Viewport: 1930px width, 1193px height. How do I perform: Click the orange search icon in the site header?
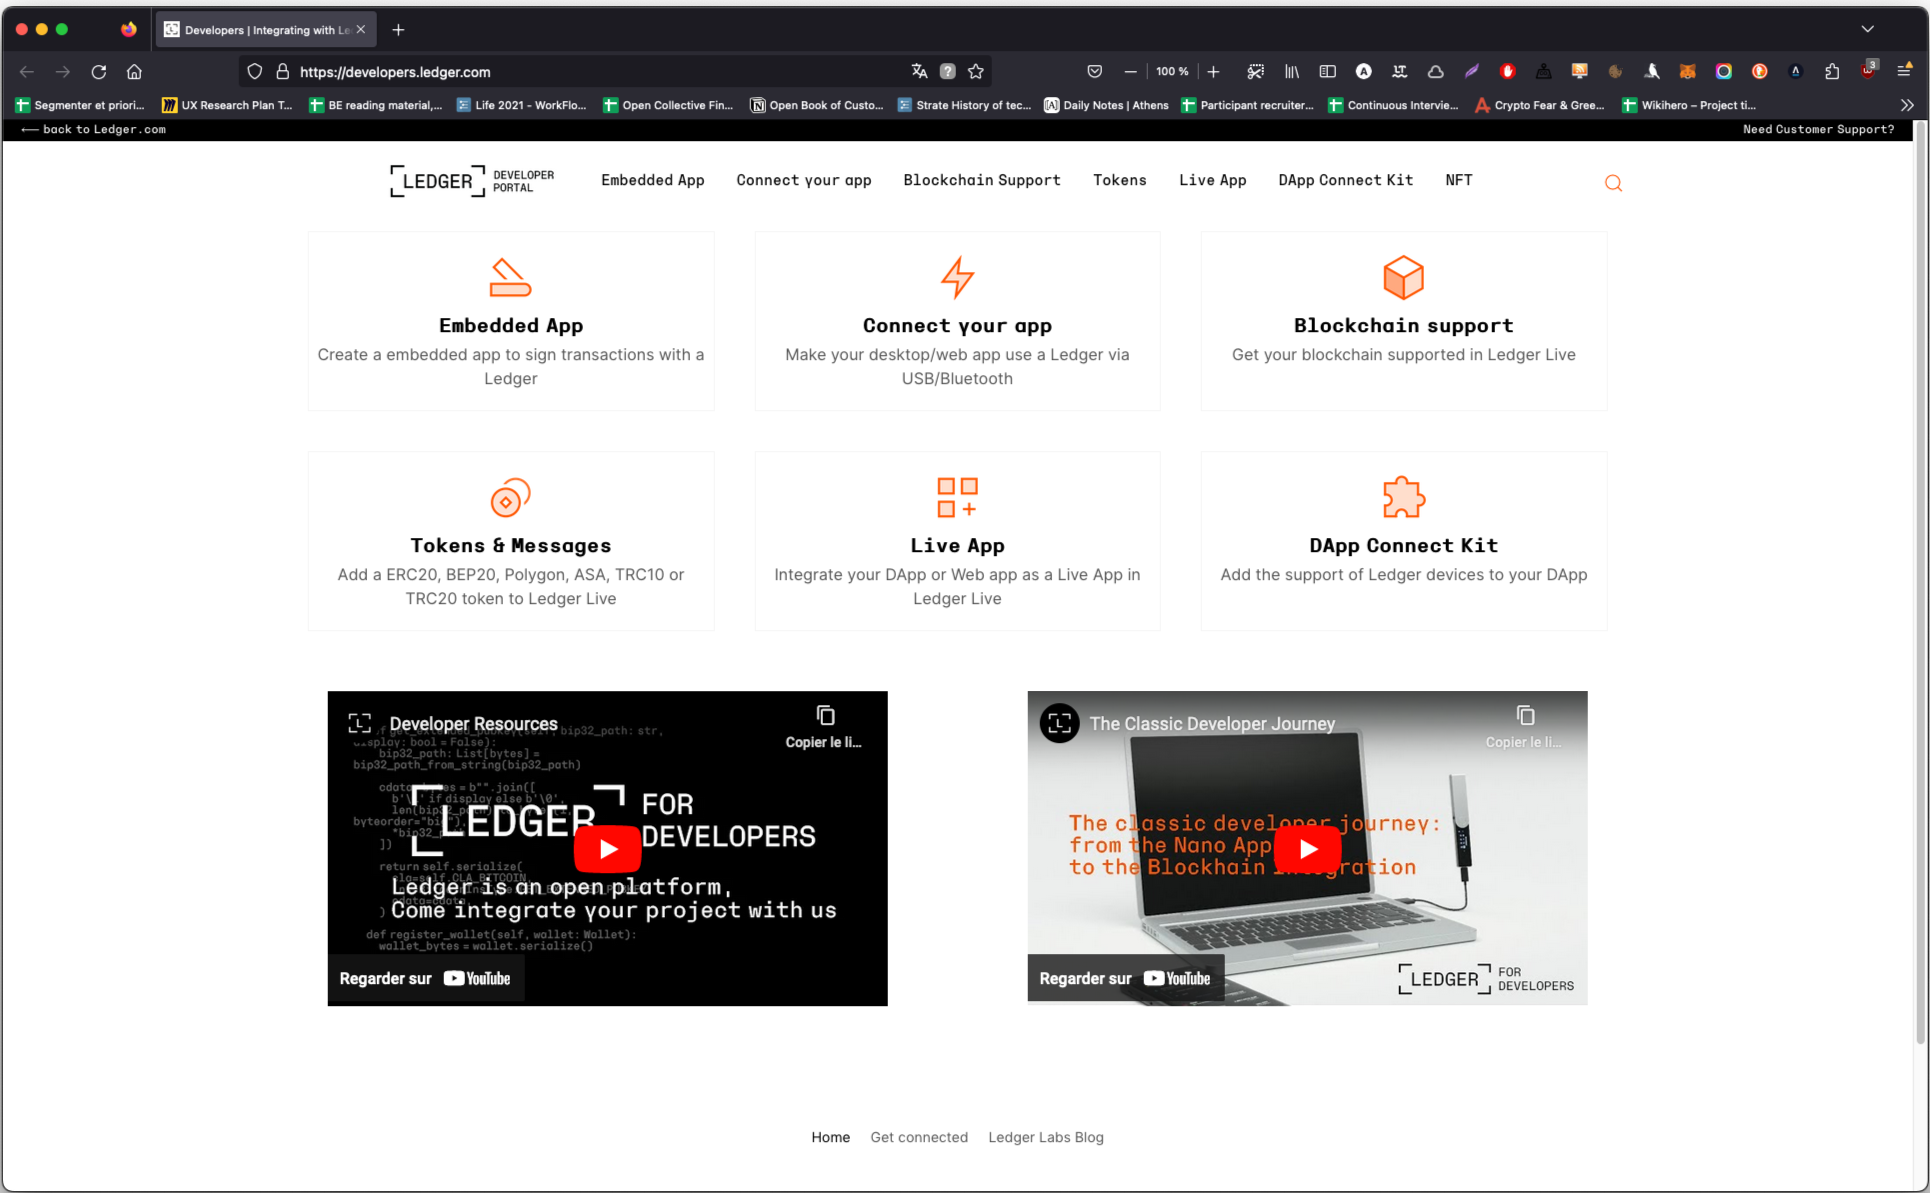(1613, 183)
